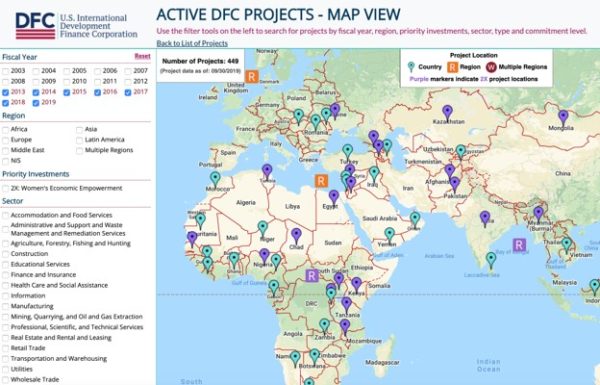The width and height of the screenshot is (600, 385).
Task: Enable the 2007 fiscal year checkbox
Action: 128,71
